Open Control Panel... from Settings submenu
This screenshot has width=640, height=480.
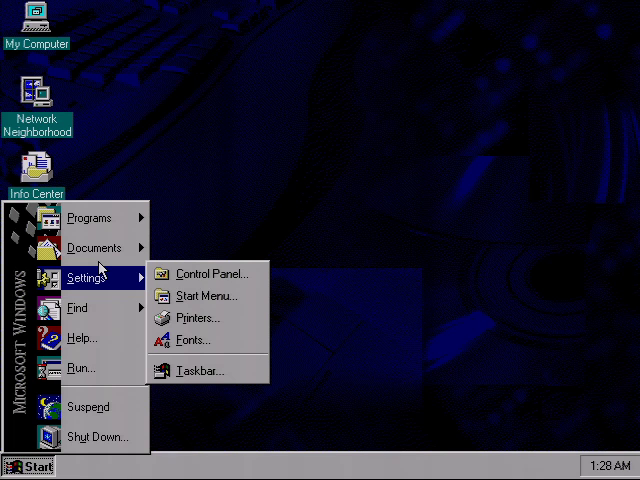(x=212, y=274)
